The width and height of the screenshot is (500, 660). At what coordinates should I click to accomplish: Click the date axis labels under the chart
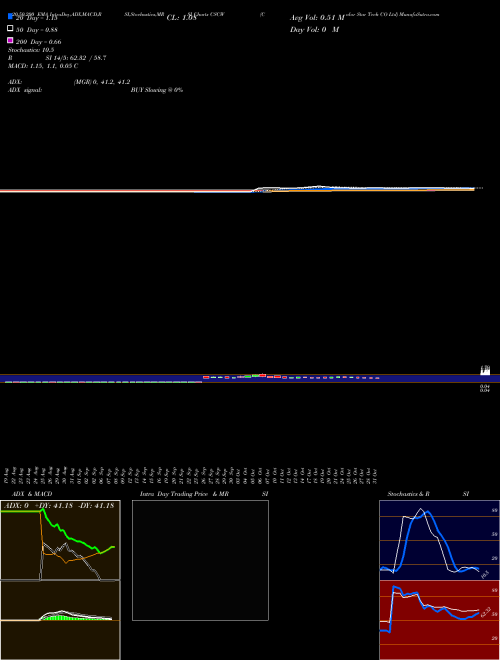(191, 476)
